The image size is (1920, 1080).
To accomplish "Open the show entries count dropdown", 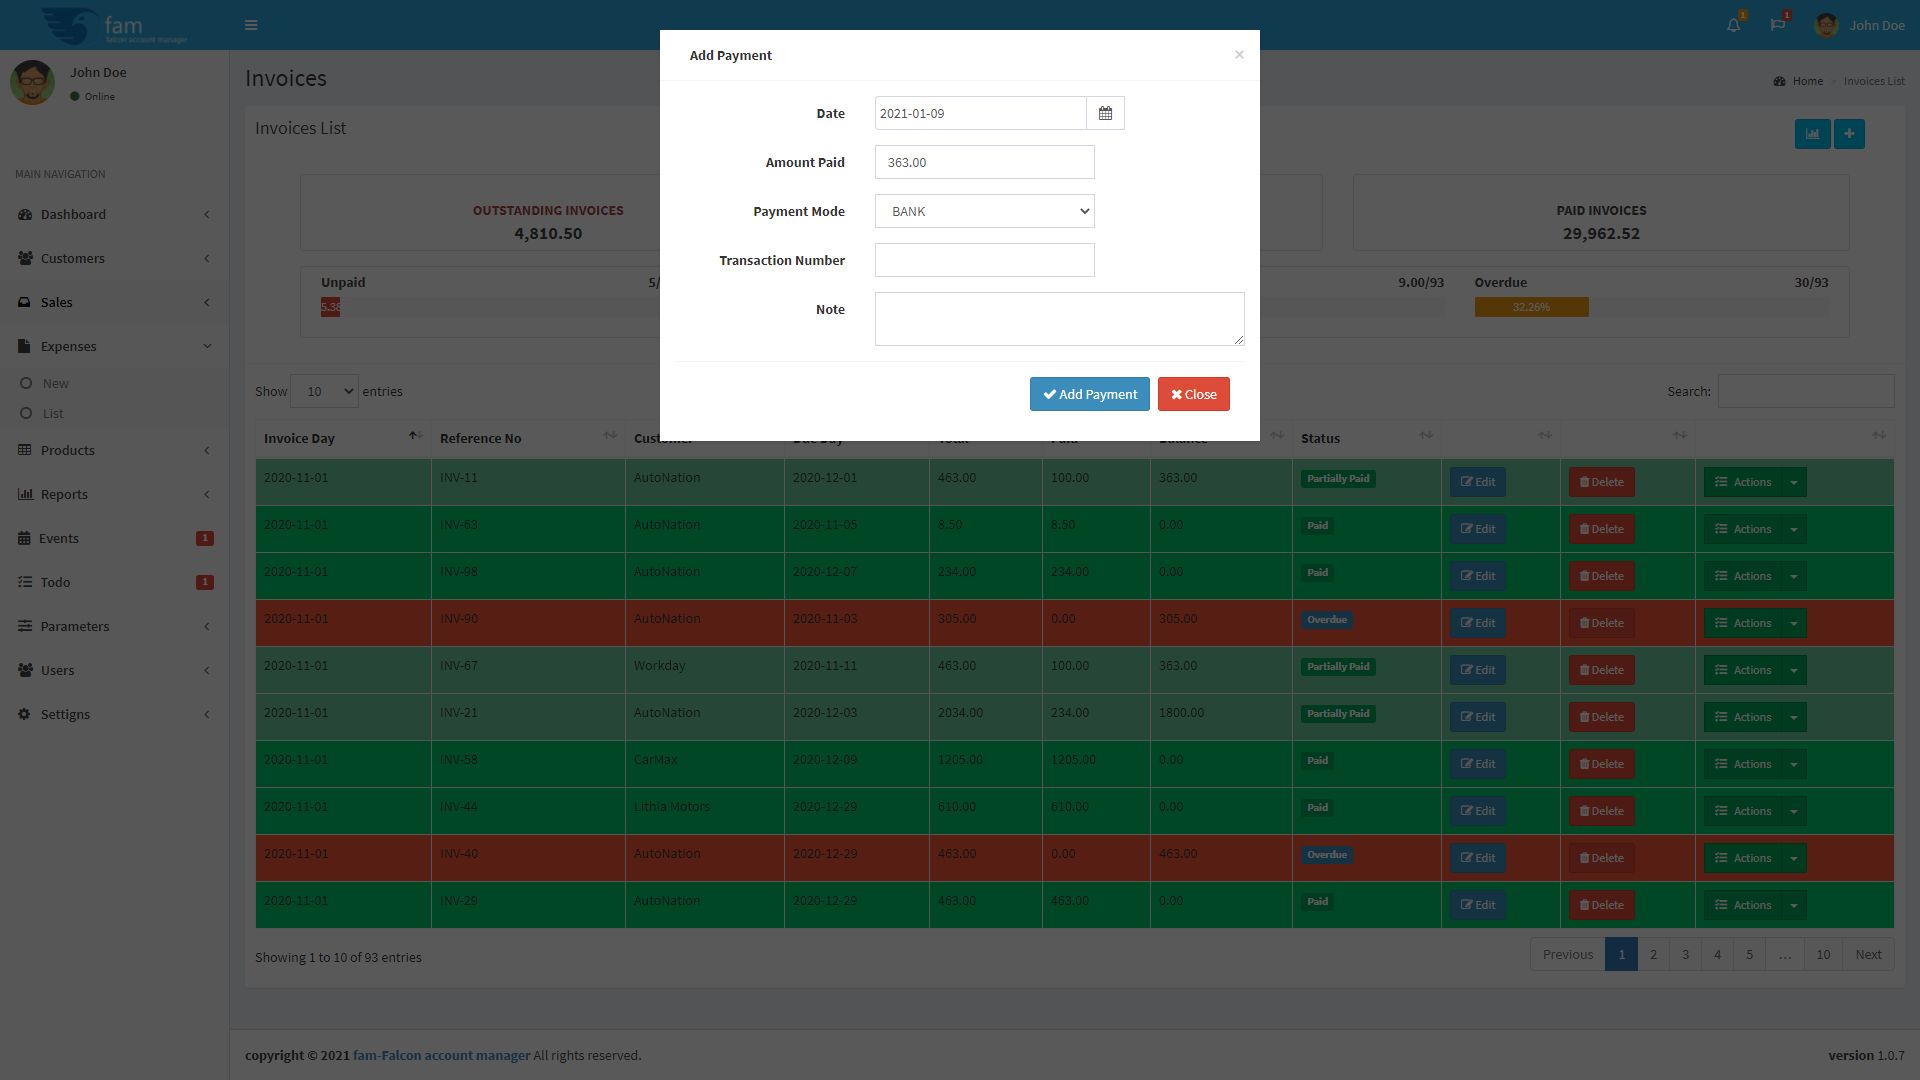I will point(324,391).
